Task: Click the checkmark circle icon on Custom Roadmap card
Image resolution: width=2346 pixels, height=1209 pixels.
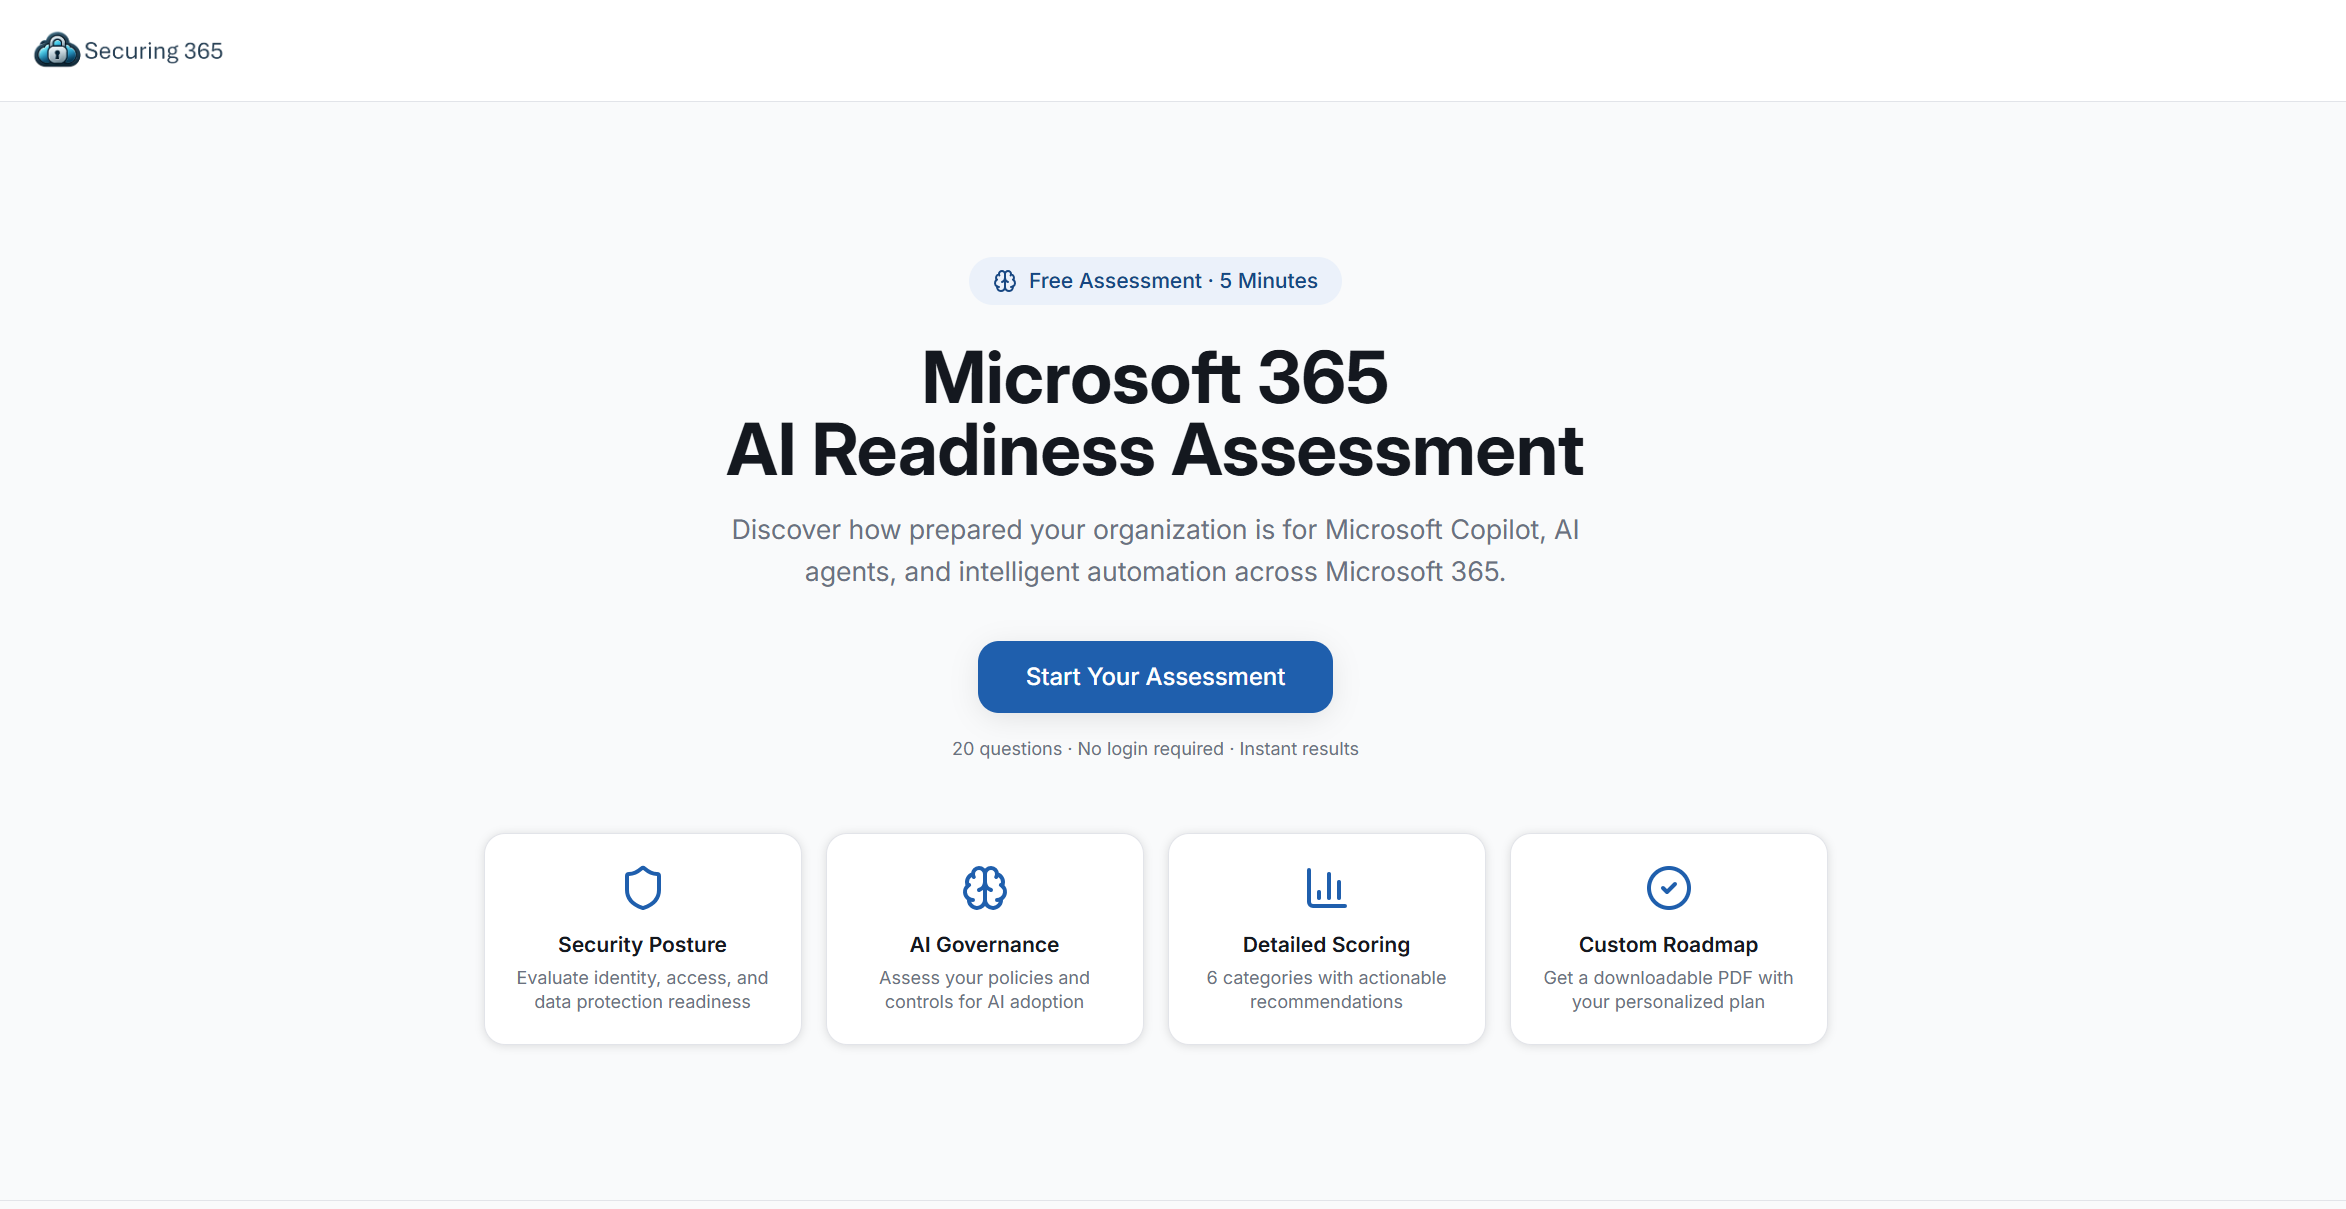Action: point(1669,888)
